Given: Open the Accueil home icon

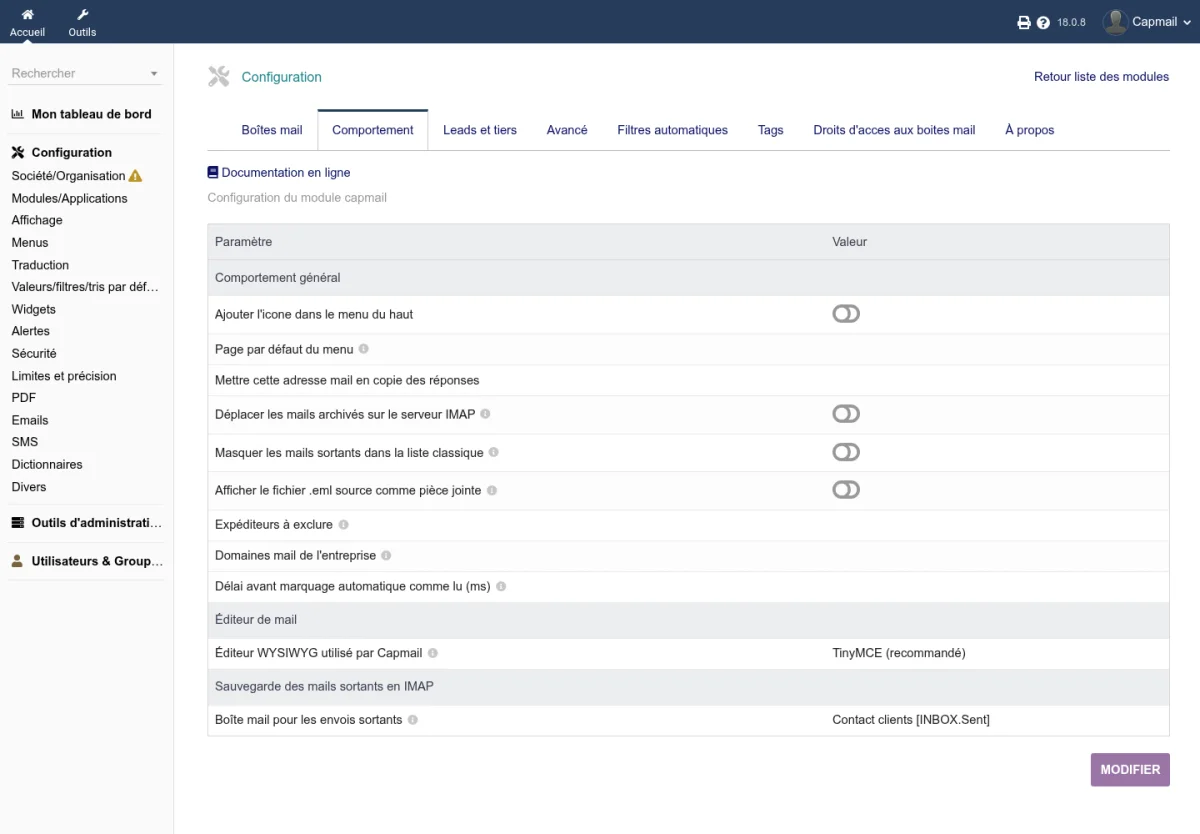Looking at the screenshot, I should pos(28,15).
